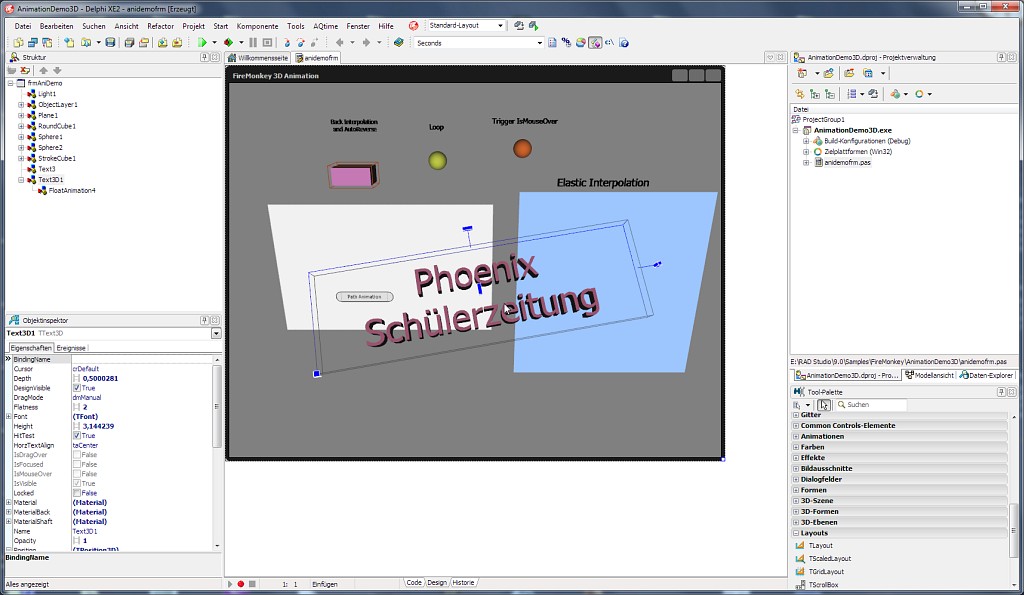The height and width of the screenshot is (595, 1024).
Task: Click the Save all disk icon
Action: 129,42
